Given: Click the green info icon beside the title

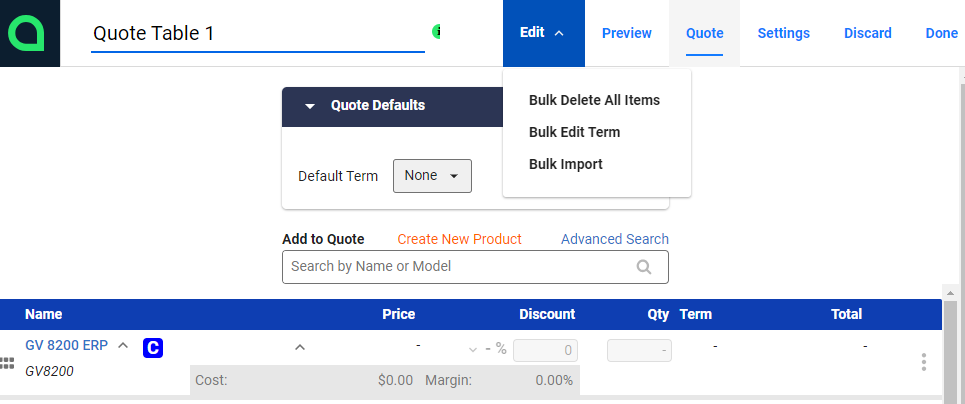Looking at the screenshot, I should point(436,31).
